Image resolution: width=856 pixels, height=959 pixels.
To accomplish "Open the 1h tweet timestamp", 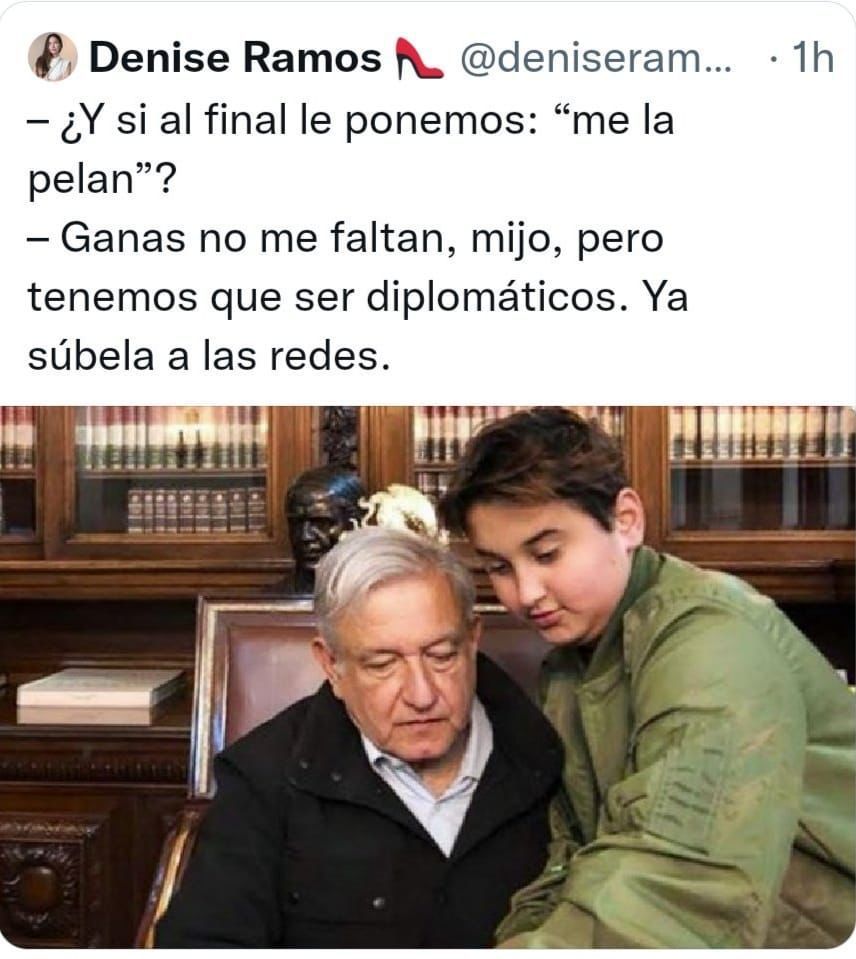I will coord(813,58).
